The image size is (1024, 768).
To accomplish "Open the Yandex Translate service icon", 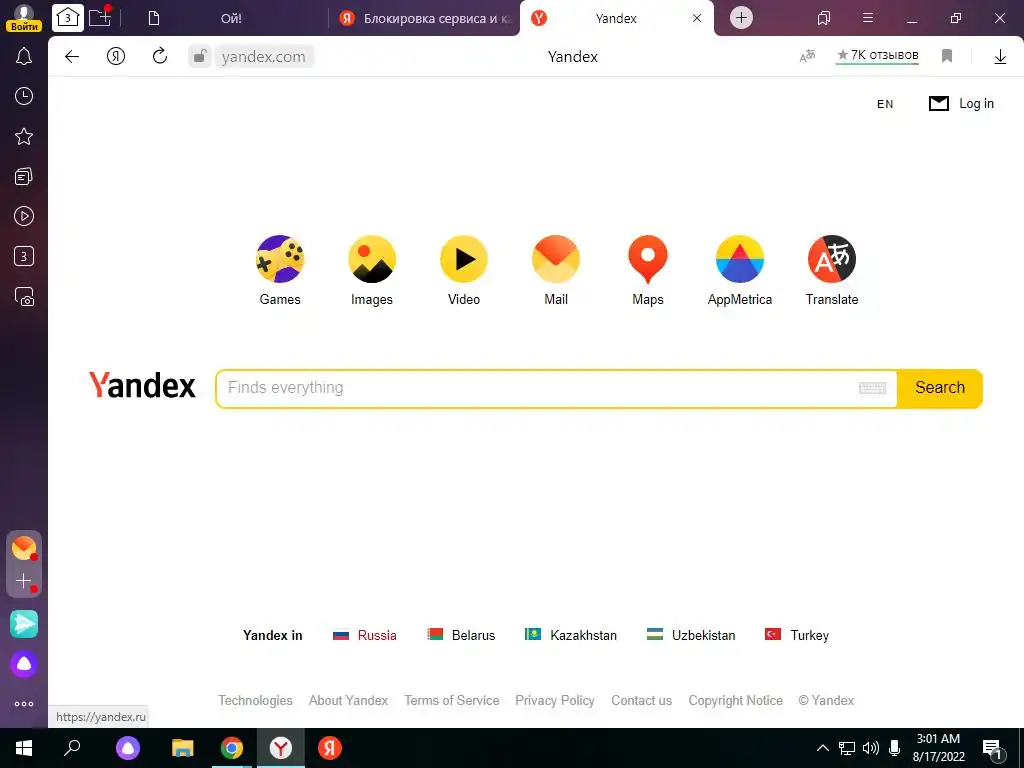I will pyautogui.click(x=832, y=259).
